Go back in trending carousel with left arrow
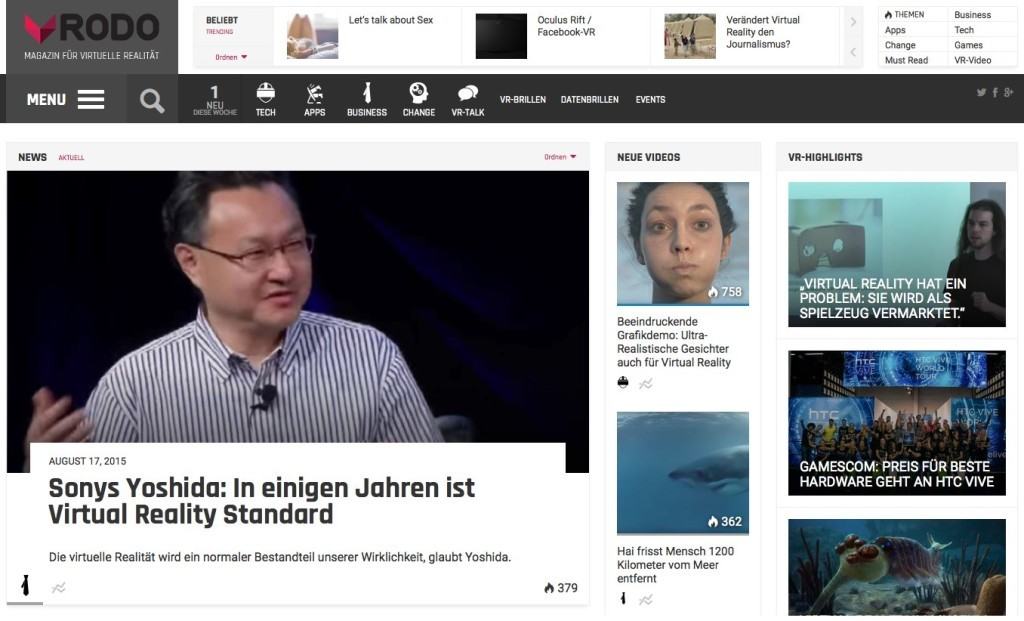The width and height of the screenshot is (1024, 621). [x=853, y=52]
